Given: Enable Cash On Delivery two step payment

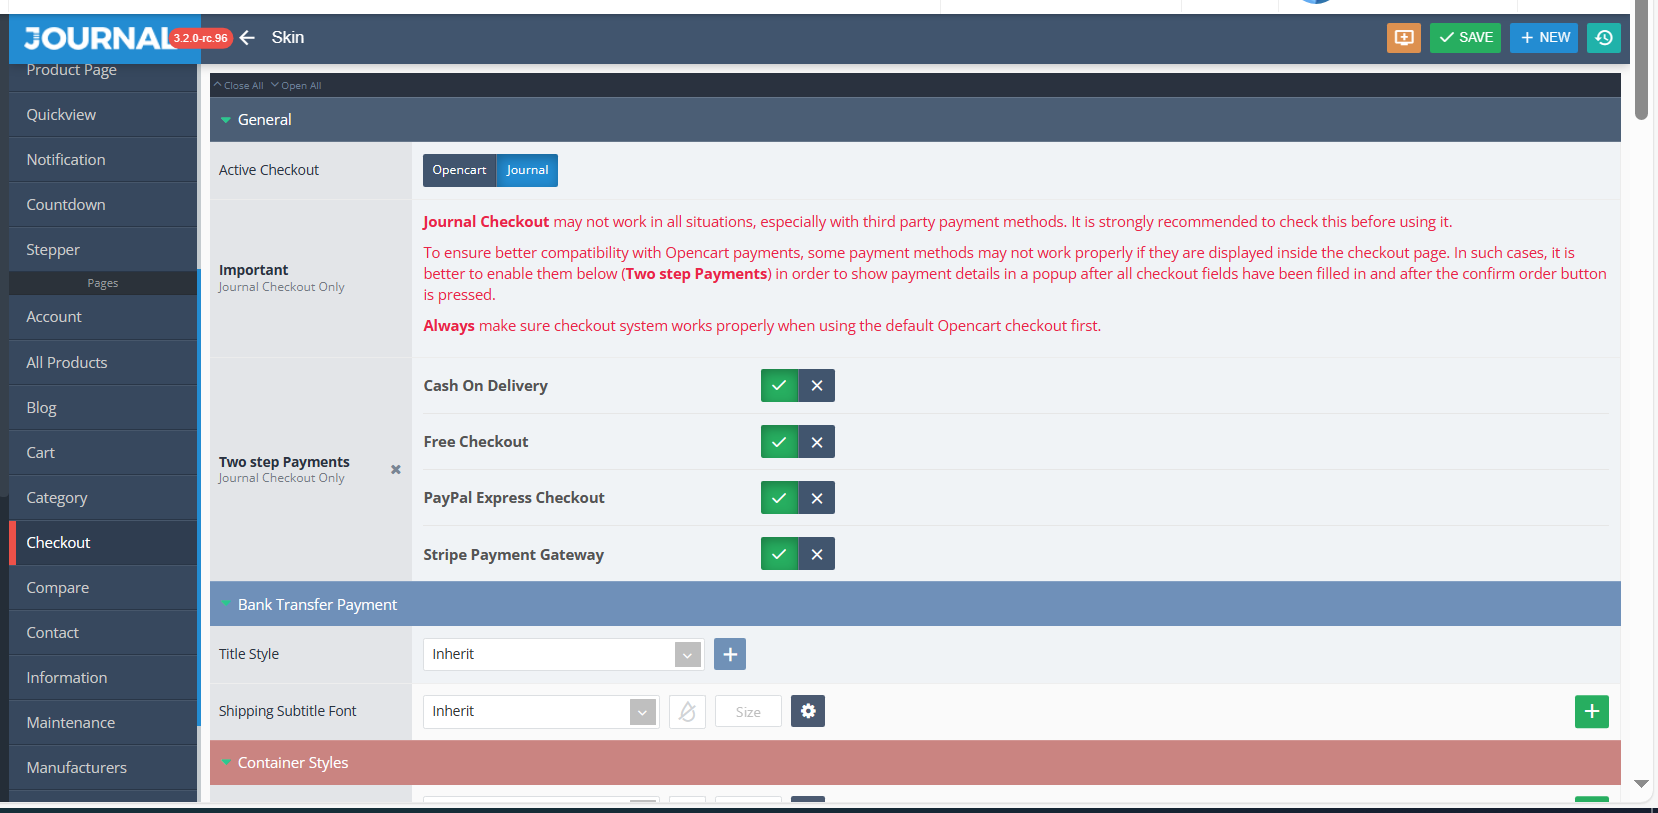Looking at the screenshot, I should (779, 385).
